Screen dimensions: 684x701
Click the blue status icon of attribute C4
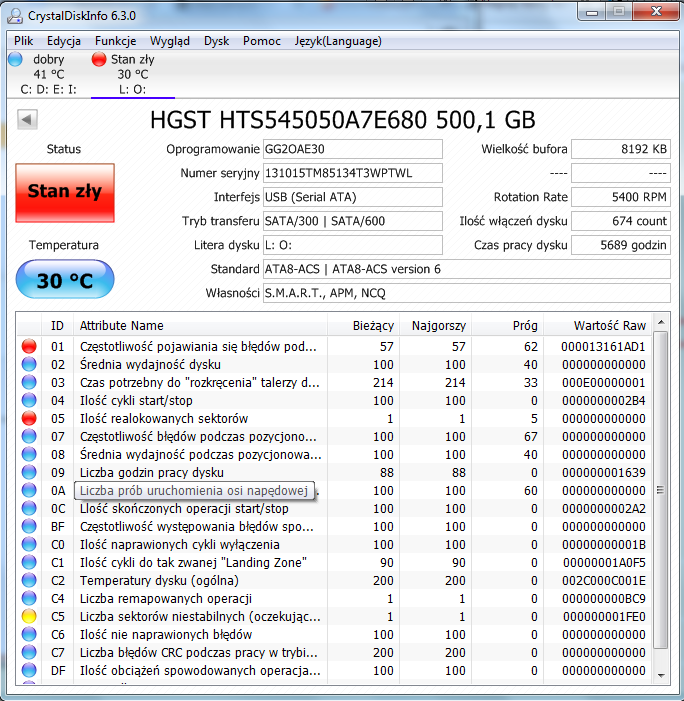click(x=29, y=598)
